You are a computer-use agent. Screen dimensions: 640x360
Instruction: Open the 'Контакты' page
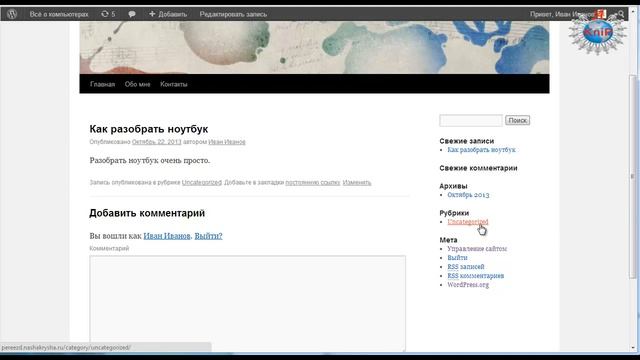(173, 84)
